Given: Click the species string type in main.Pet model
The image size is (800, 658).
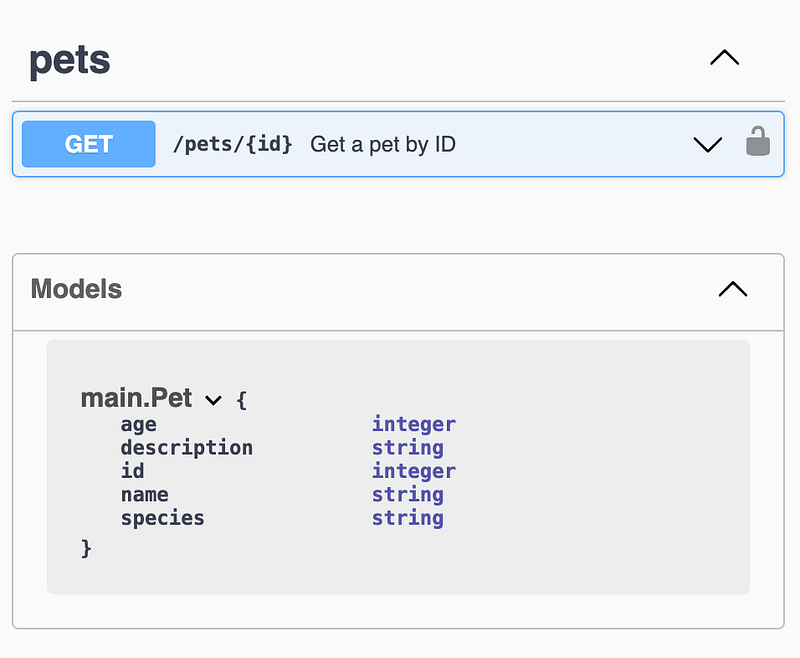Looking at the screenshot, I should pyautogui.click(x=407, y=518).
